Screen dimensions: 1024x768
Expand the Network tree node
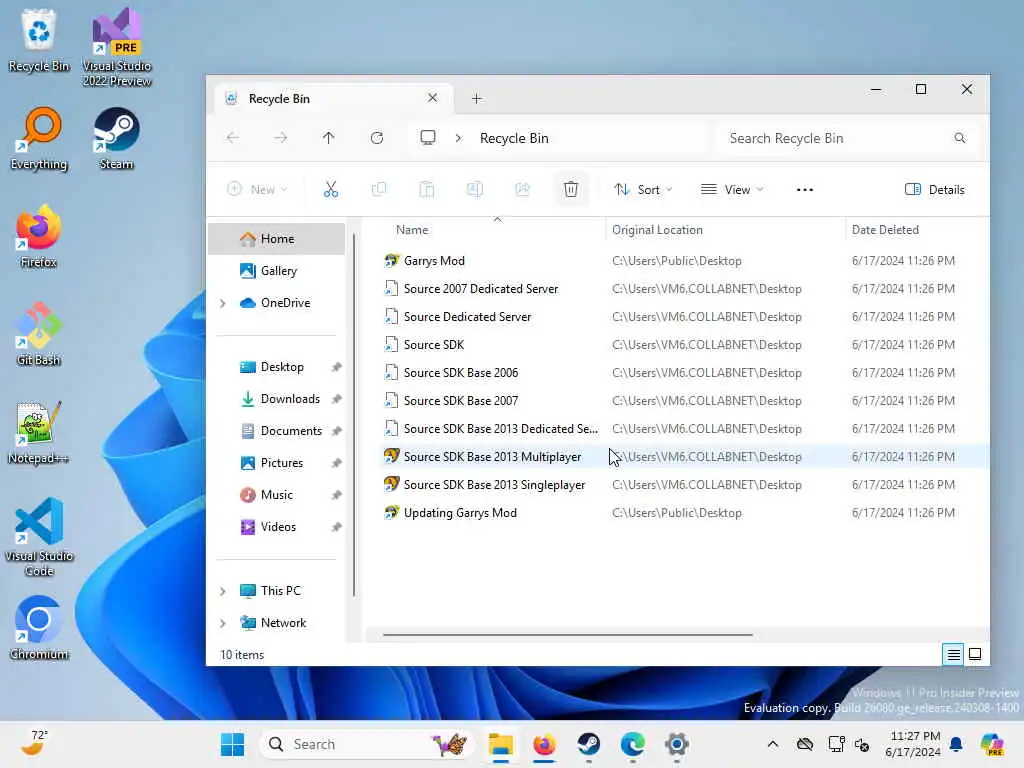223,623
